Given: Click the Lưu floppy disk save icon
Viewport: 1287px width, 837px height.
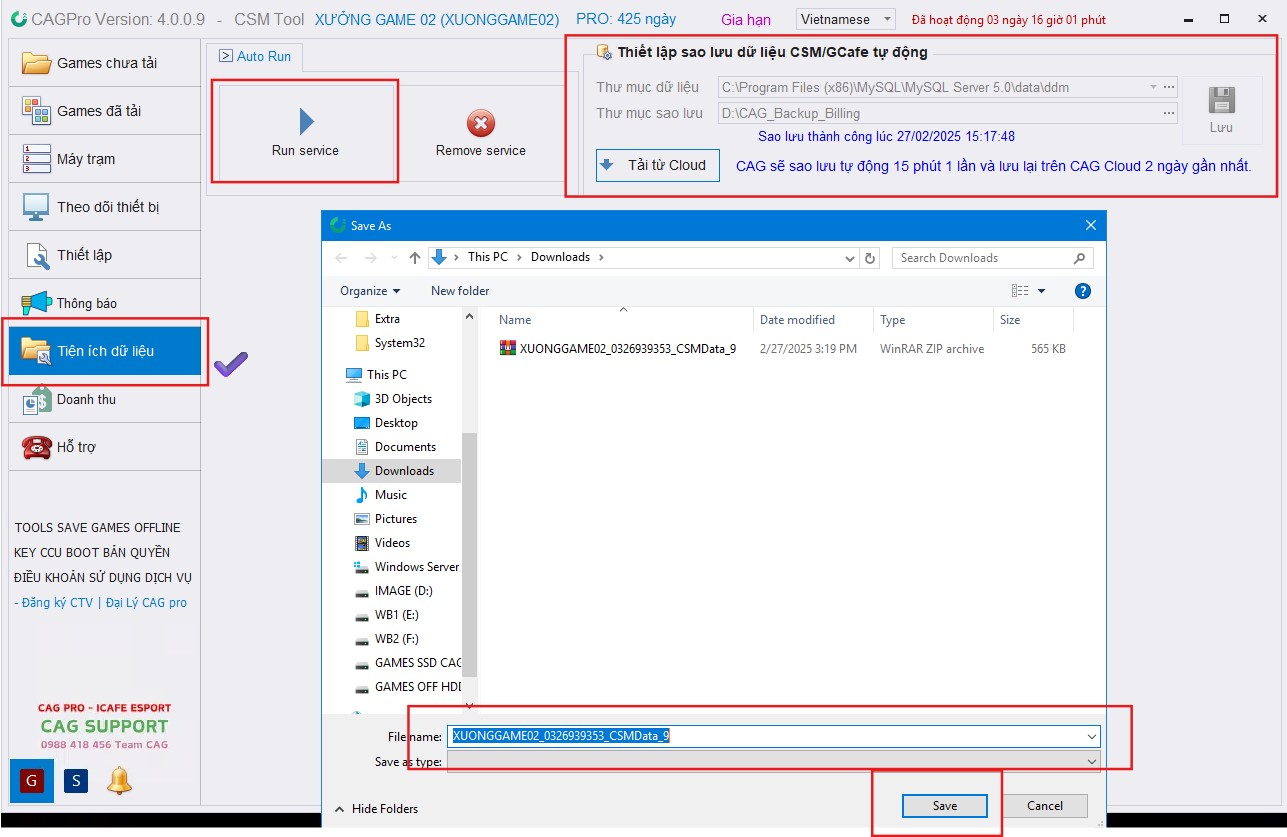Looking at the screenshot, I should point(1221,102).
